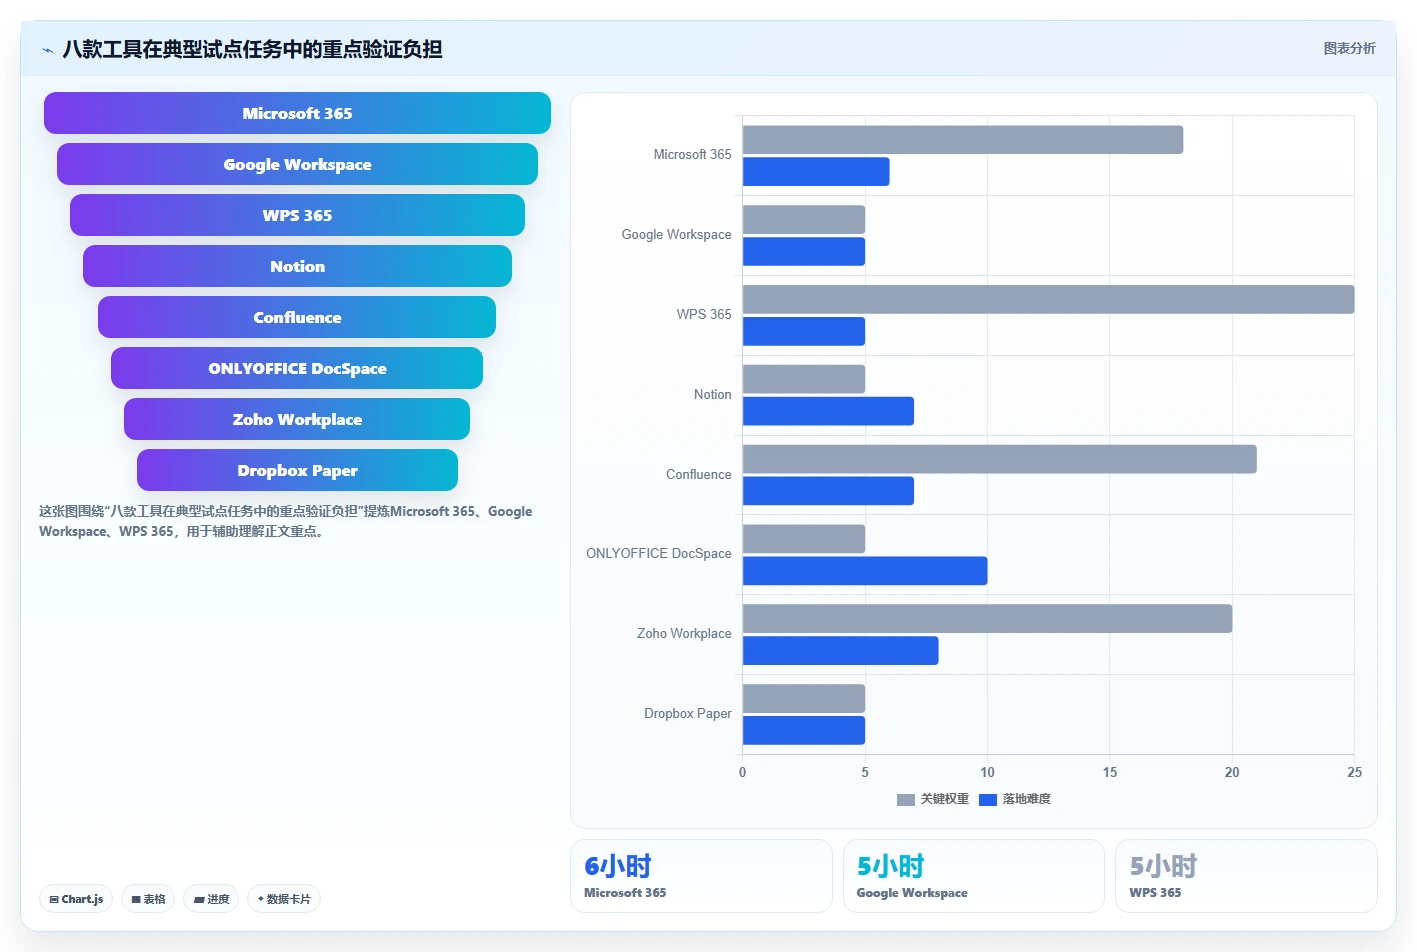Open the 6小时 Microsoft 365 stat card
The image size is (1417, 952).
point(701,876)
